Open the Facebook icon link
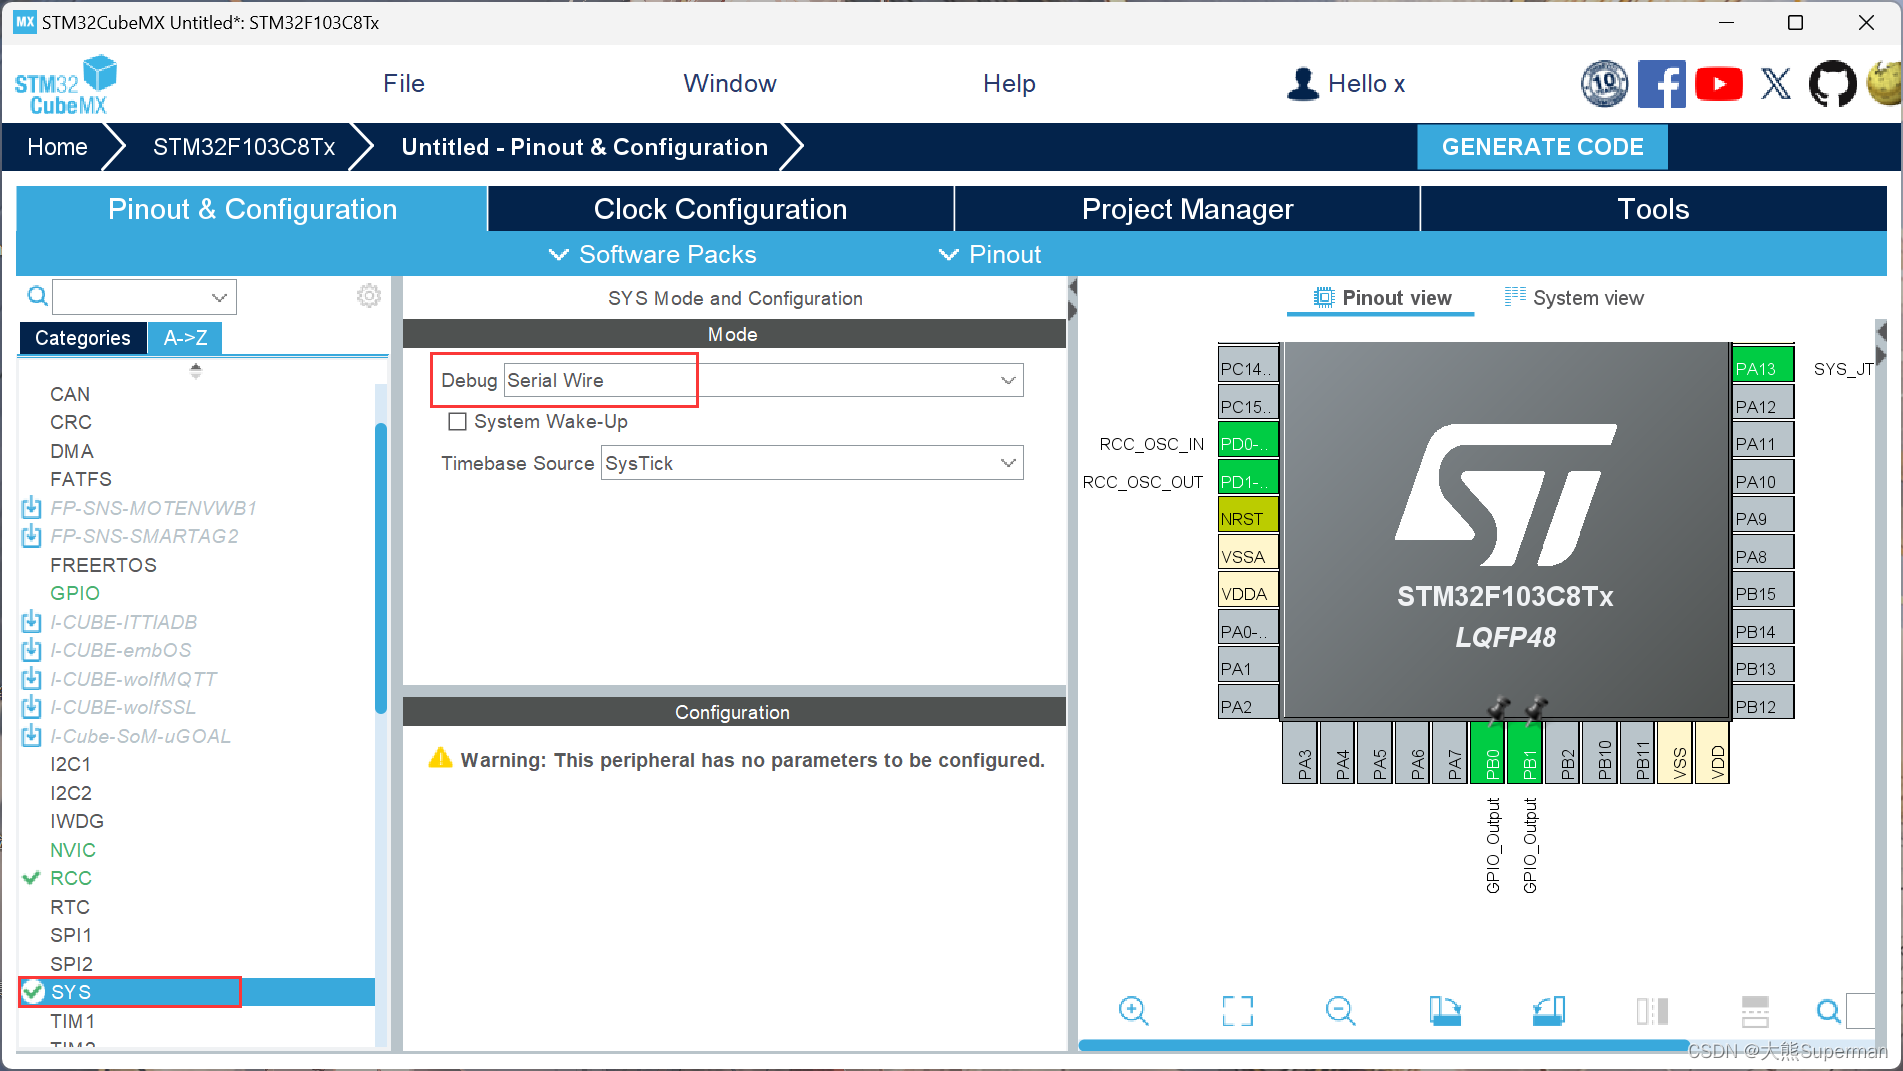This screenshot has width=1903, height=1071. [x=1661, y=84]
